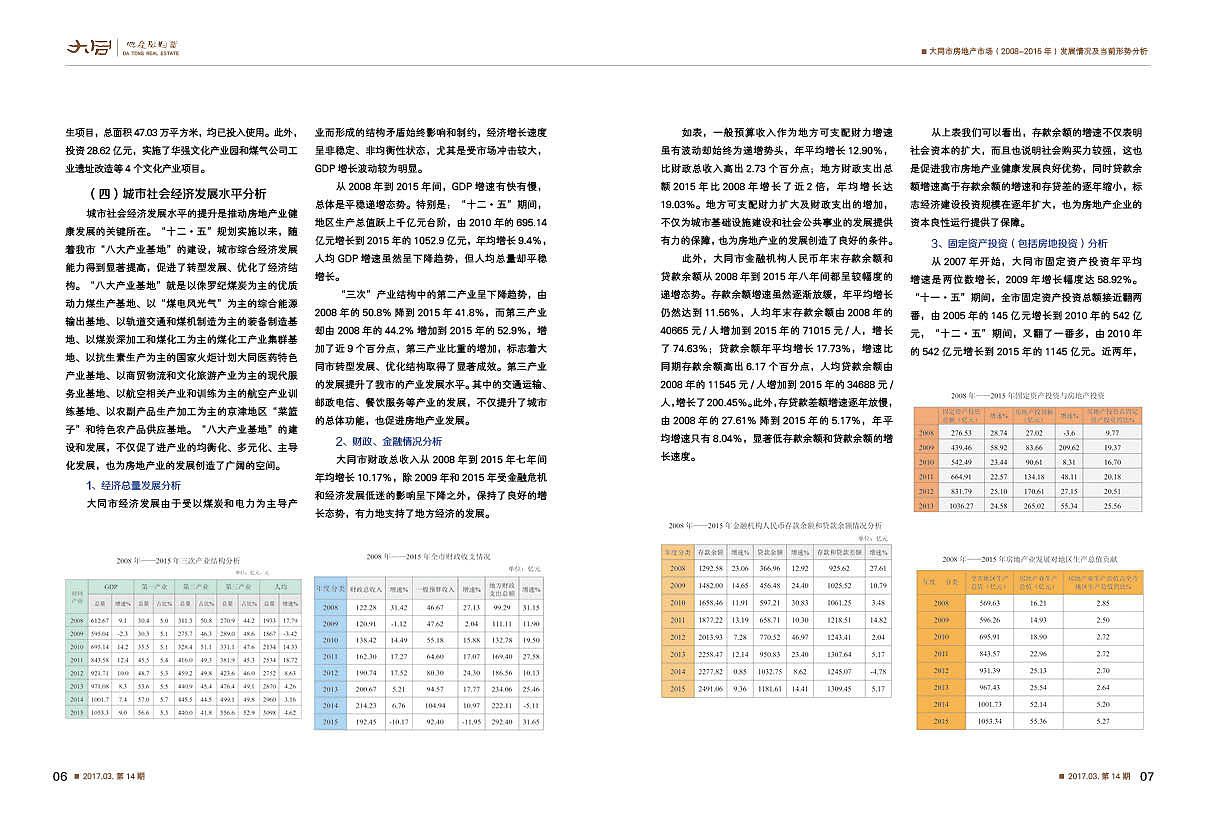Image resolution: width=1208 pixels, height=825 pixels.
Task: Click cell 1292.58 in deposit table
Action: (x=710, y=567)
